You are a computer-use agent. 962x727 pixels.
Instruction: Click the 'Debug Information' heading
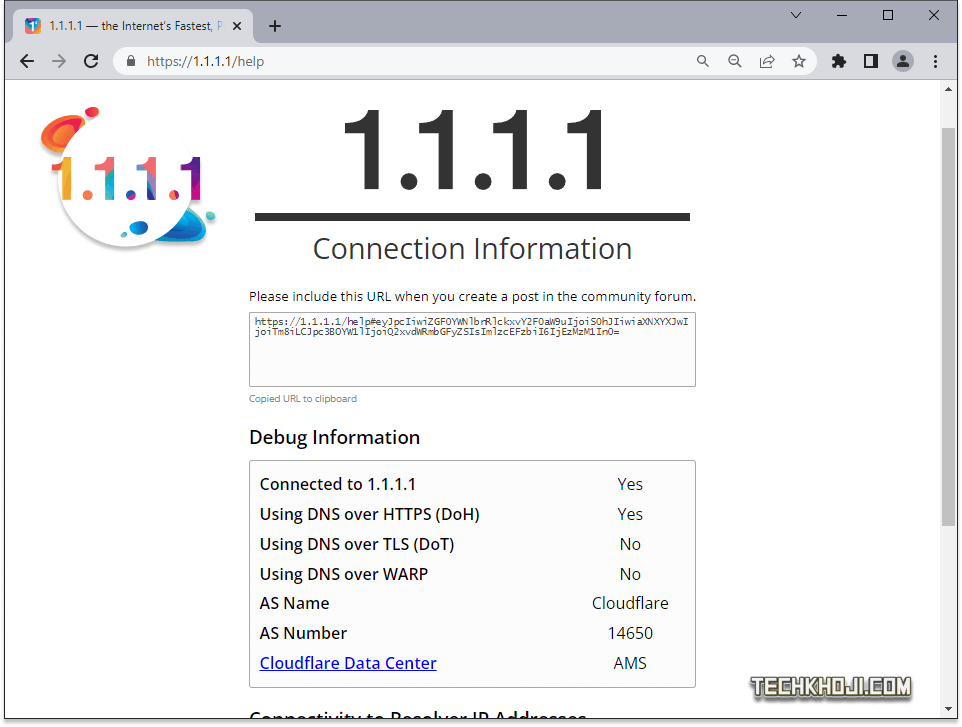[334, 437]
